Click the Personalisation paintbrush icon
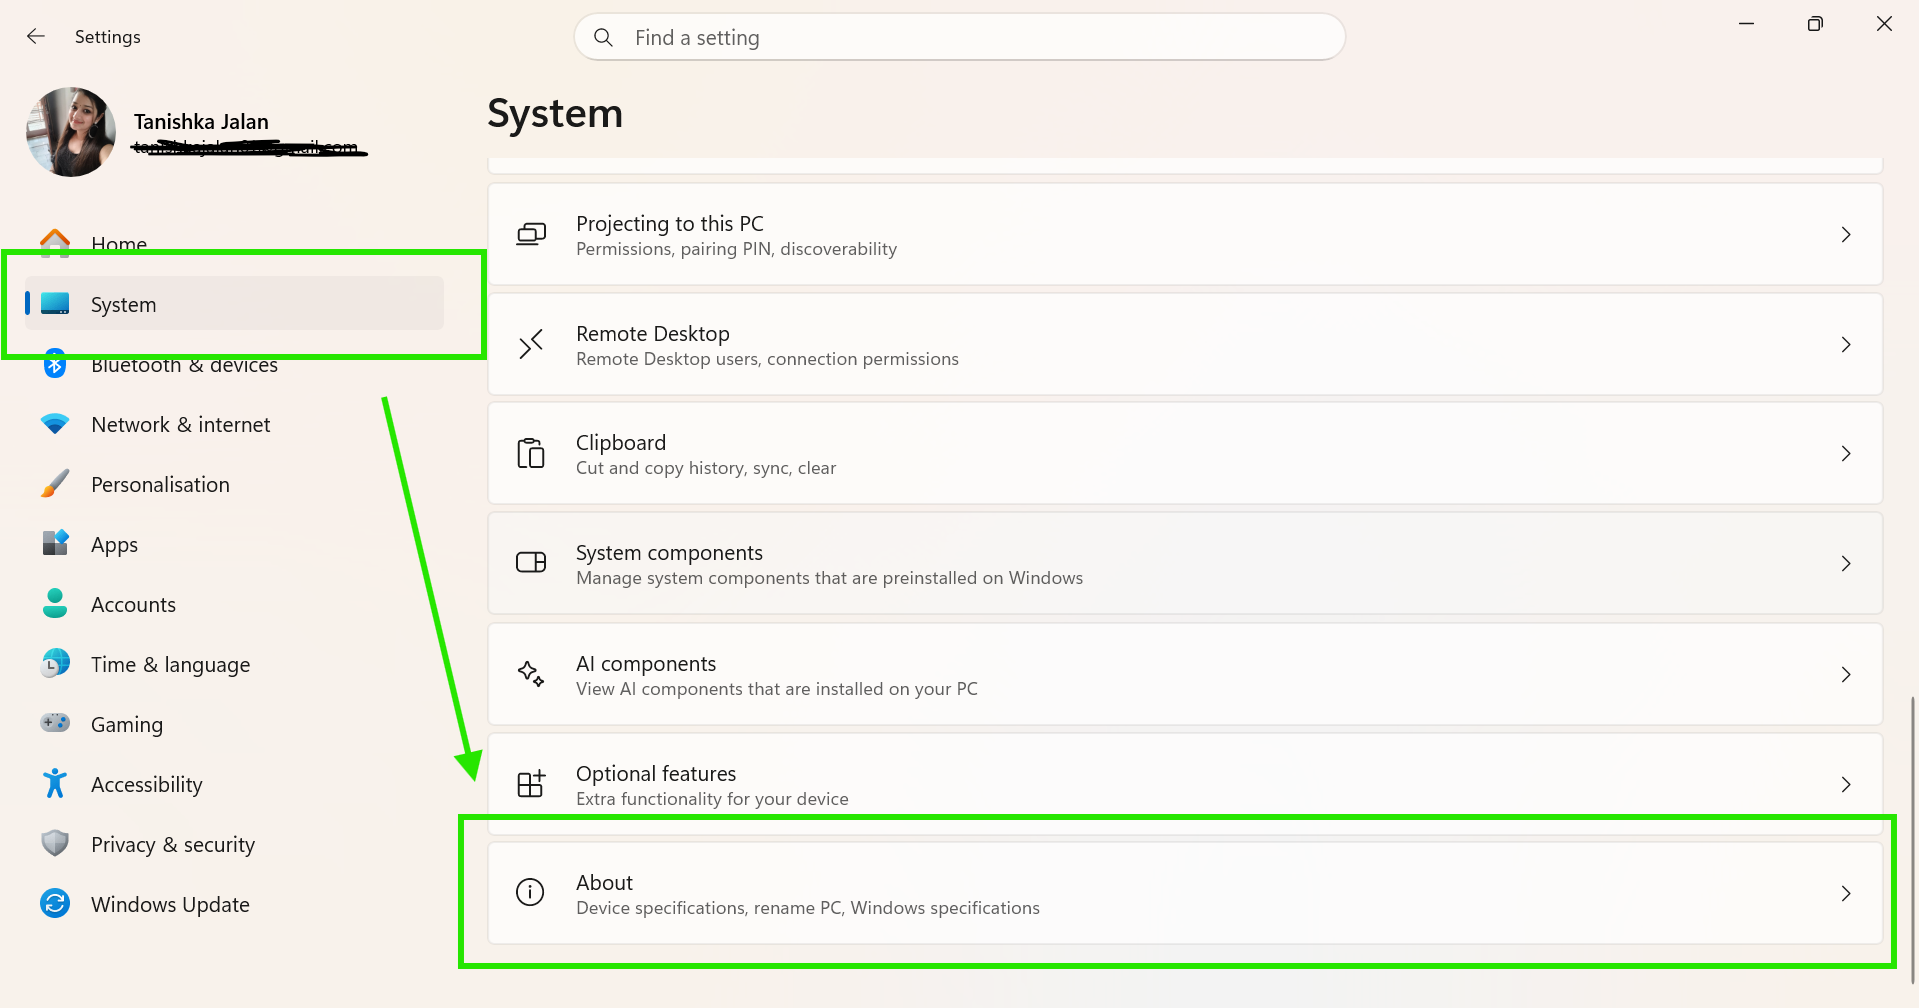 (55, 484)
